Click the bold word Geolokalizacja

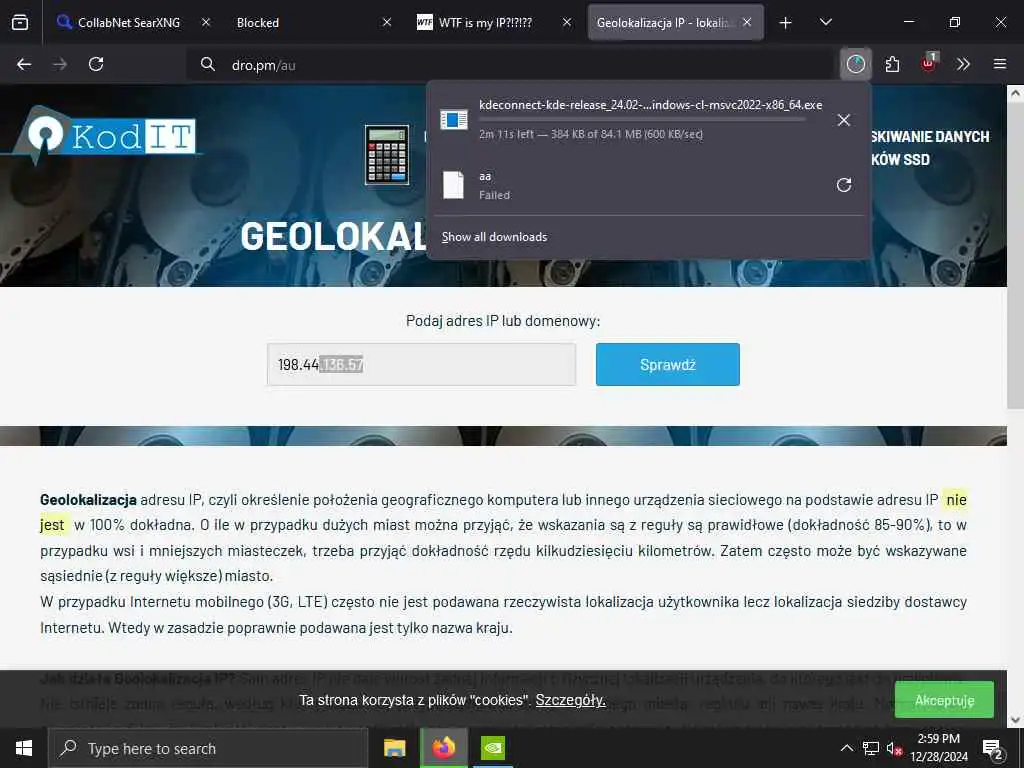[x=88, y=500]
